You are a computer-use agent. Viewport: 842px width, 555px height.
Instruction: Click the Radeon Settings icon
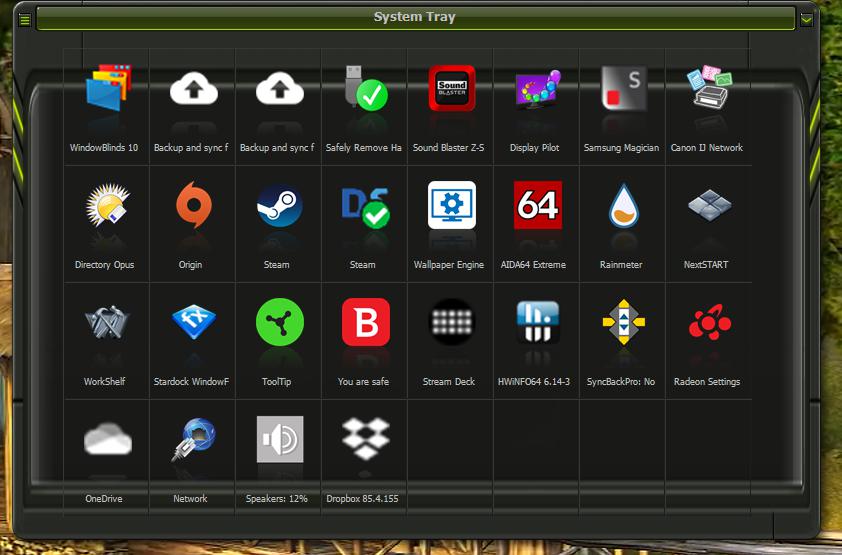pyautogui.click(x=708, y=323)
